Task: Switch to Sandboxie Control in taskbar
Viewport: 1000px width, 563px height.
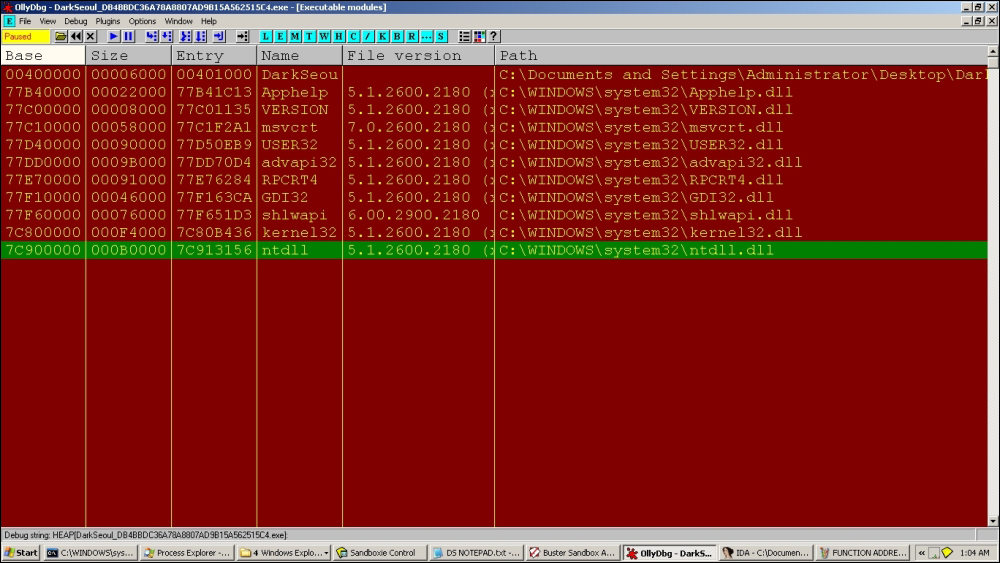Action: coord(379,553)
